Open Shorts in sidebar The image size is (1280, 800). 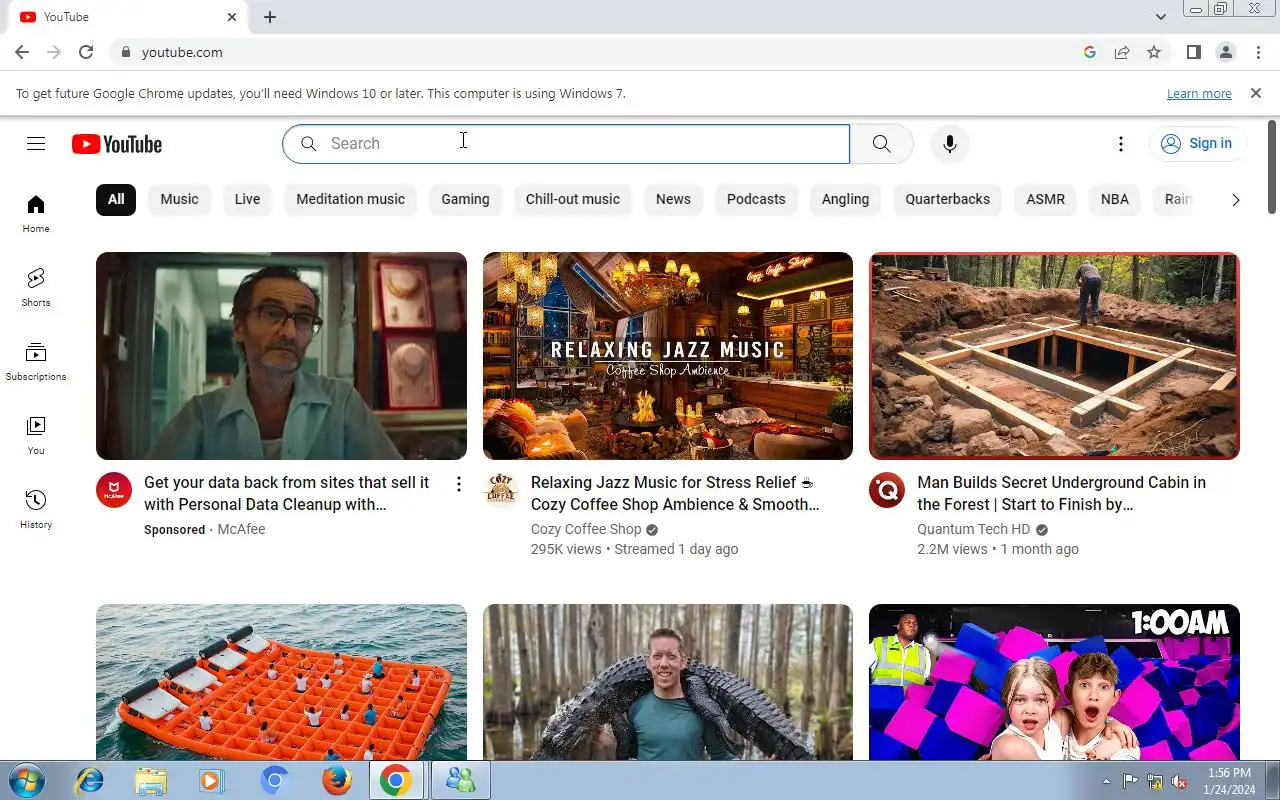click(x=36, y=287)
